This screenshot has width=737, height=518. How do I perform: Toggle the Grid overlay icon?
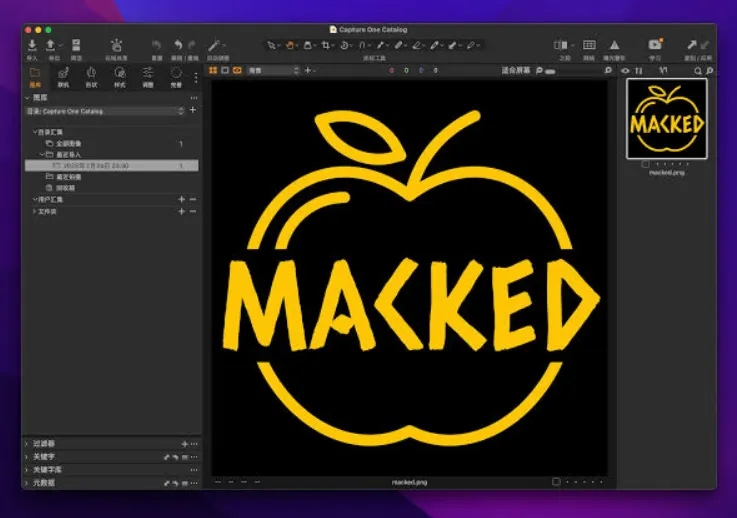(589, 45)
